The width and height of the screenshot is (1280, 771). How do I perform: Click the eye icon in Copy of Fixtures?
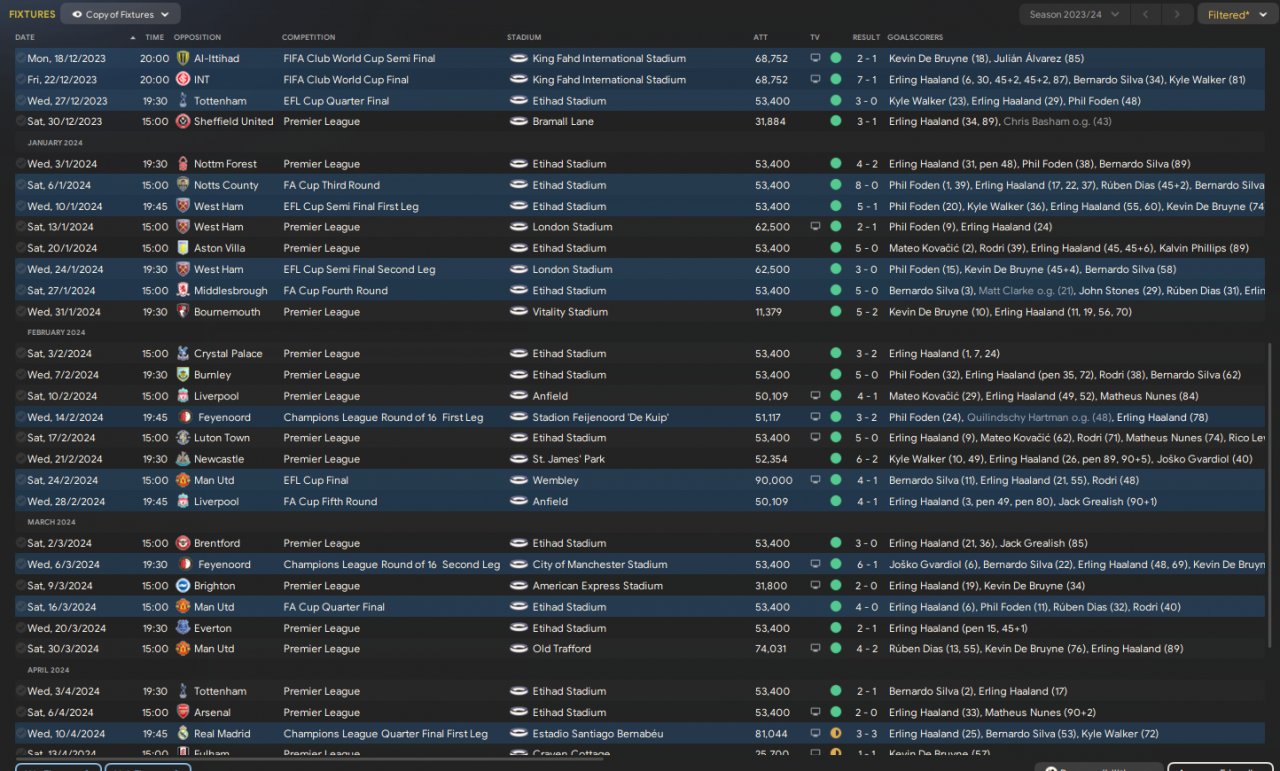(76, 15)
